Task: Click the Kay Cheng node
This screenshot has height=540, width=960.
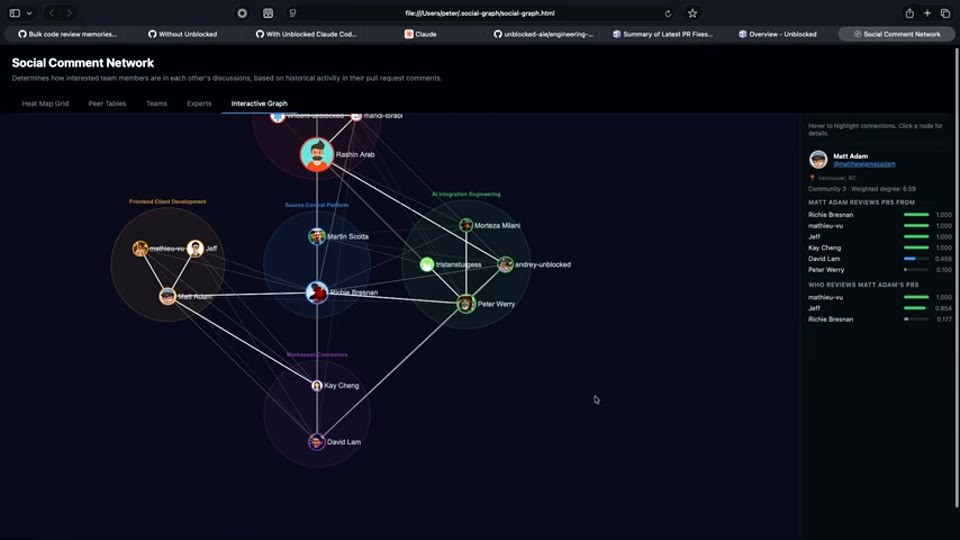Action: click(317, 385)
